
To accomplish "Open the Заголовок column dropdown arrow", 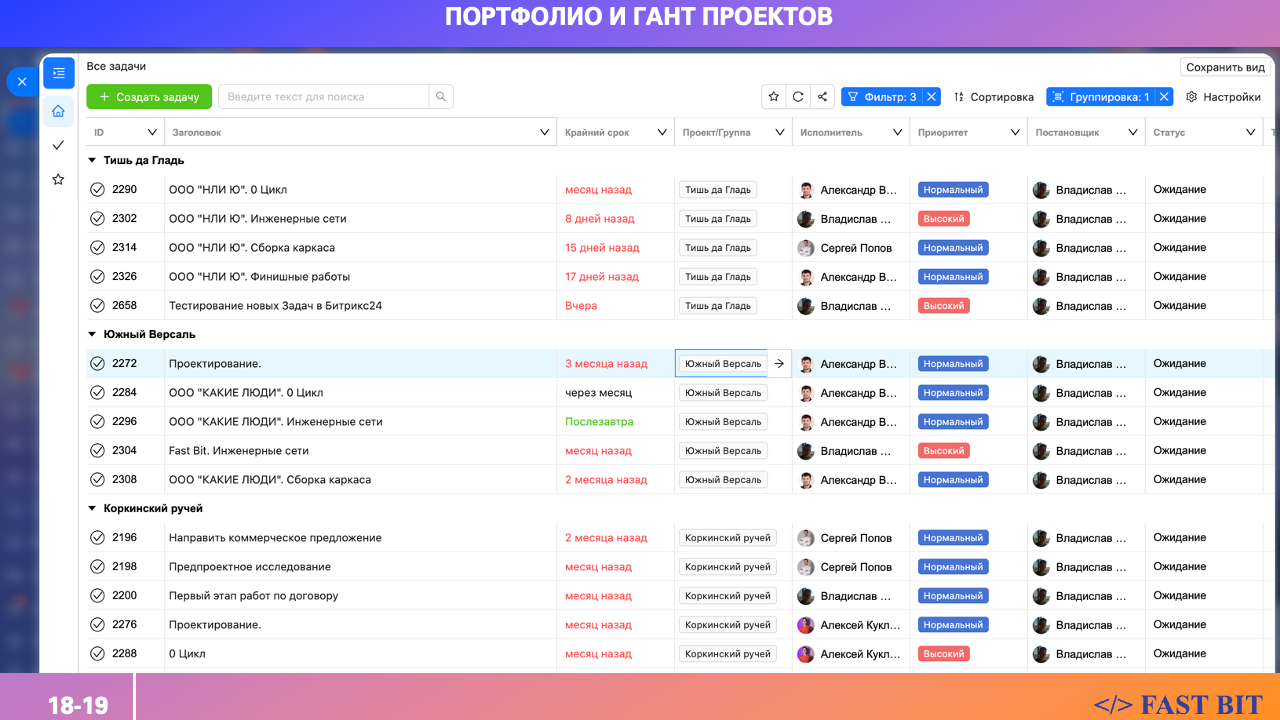I will pos(545,132).
